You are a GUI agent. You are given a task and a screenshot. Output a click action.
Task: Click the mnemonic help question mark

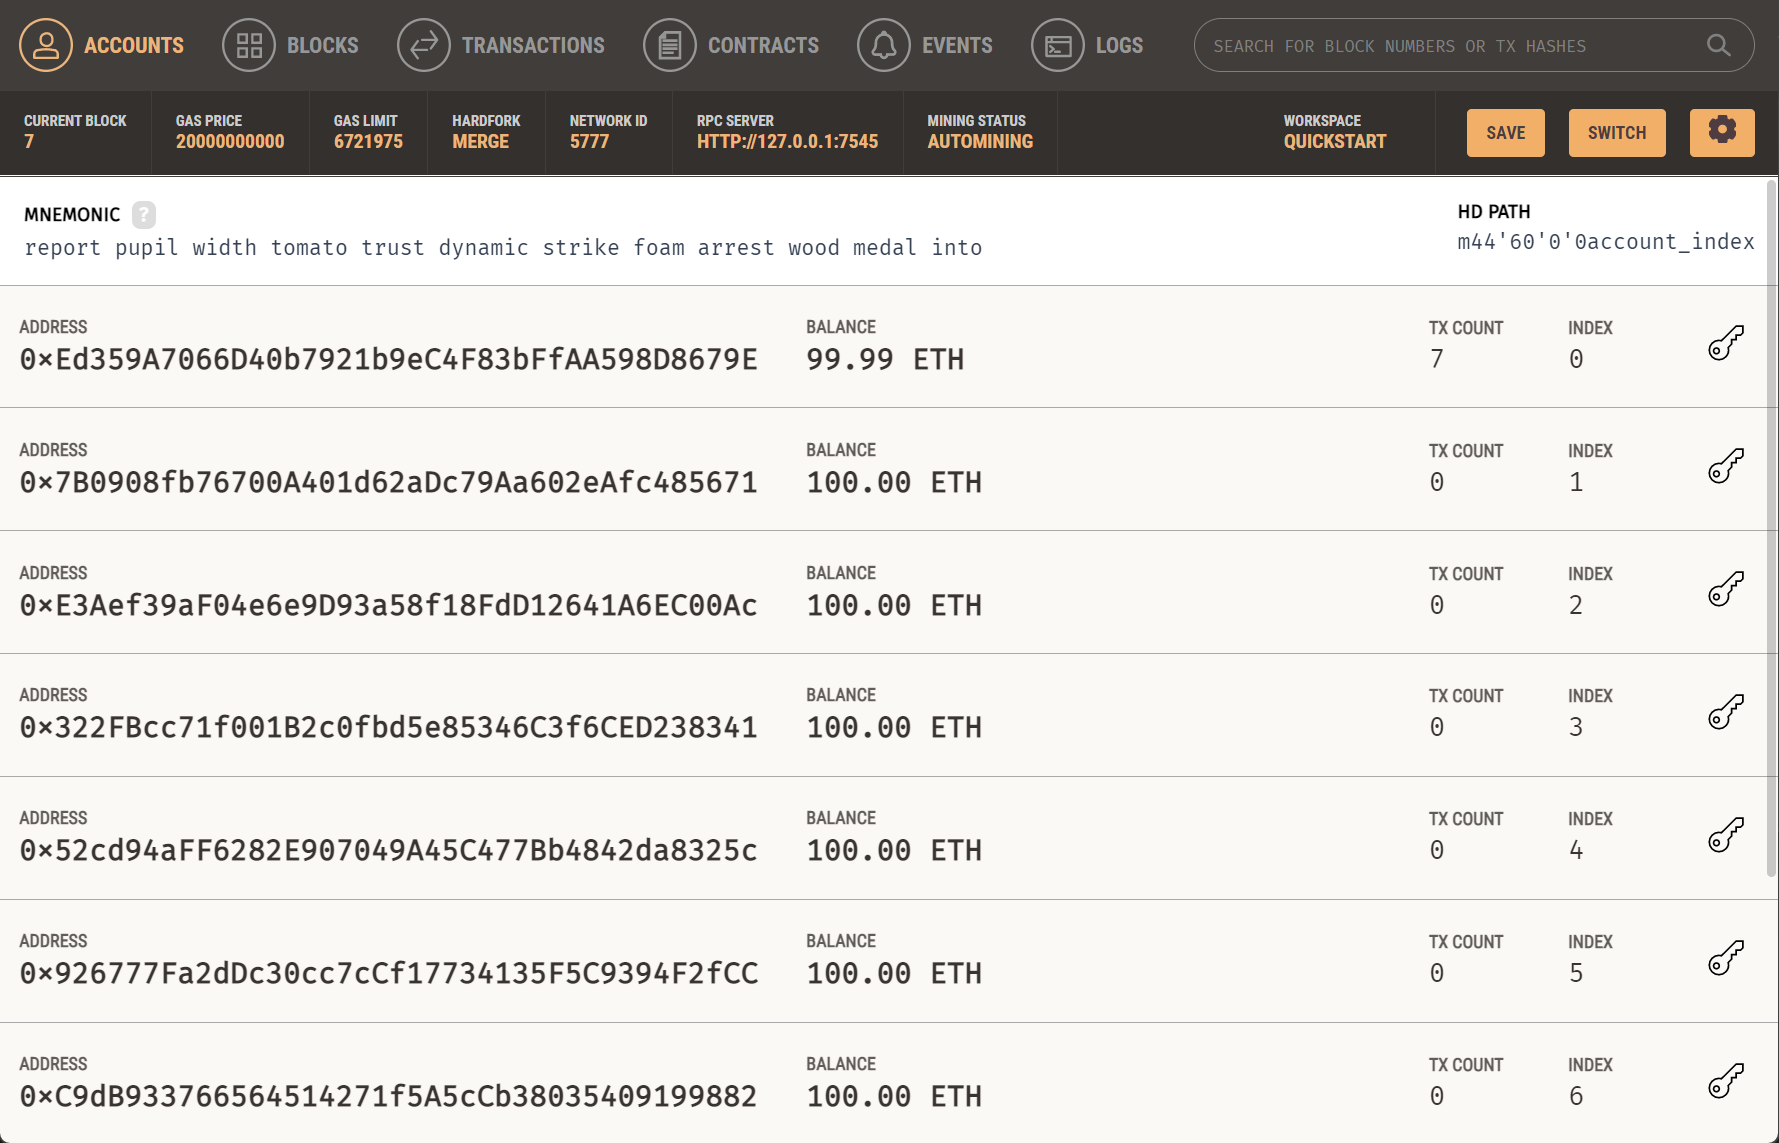[144, 214]
